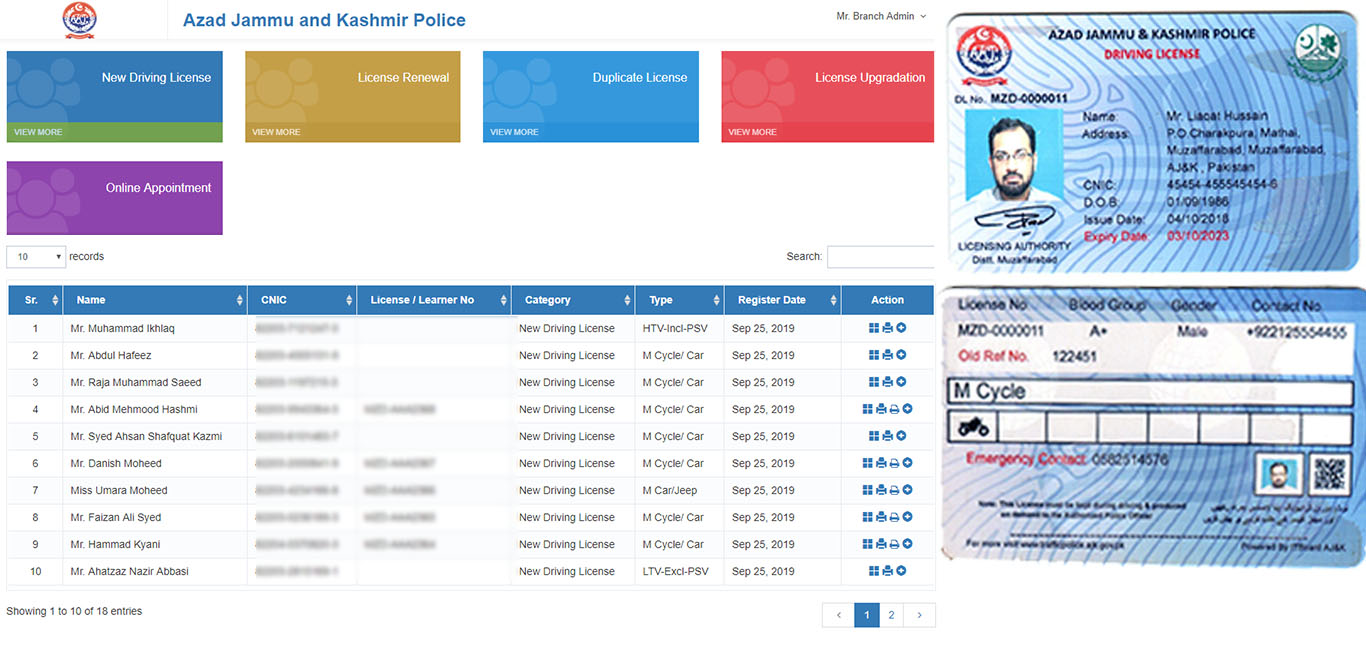Viewport: 1366px width, 662px height.
Task: Click outline printer icon for Faizan Ali Syed
Action: point(894,517)
